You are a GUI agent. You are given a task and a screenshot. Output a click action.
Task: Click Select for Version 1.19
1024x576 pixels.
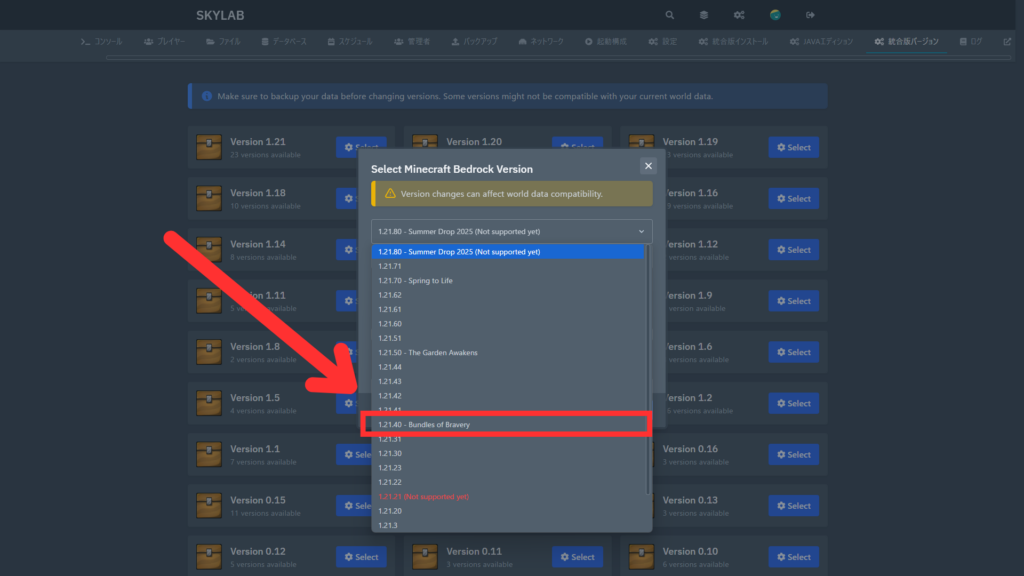click(x=793, y=148)
